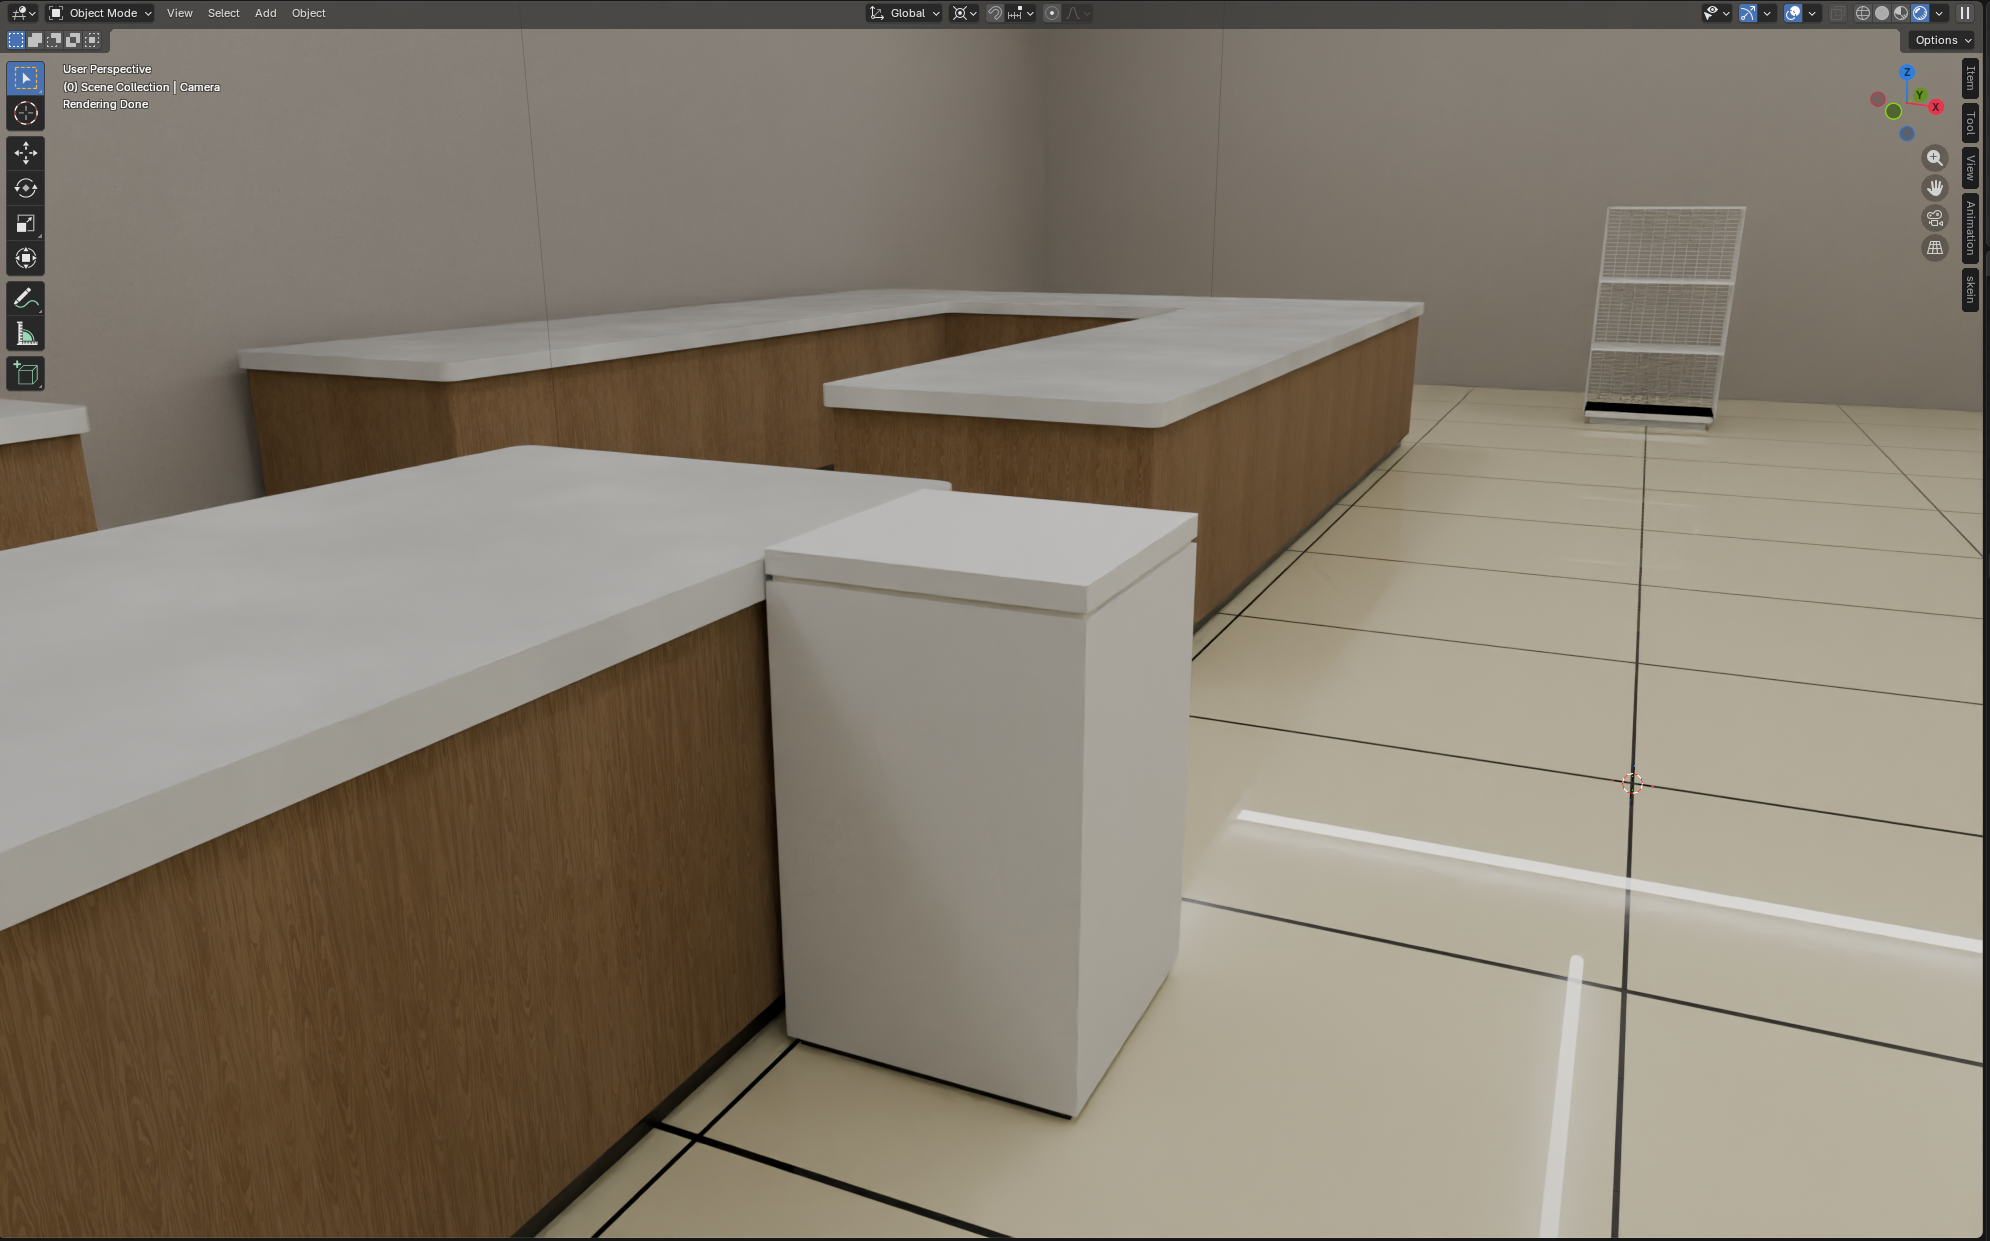
Task: Select the Cursor tool in toolbar
Action: 26,113
